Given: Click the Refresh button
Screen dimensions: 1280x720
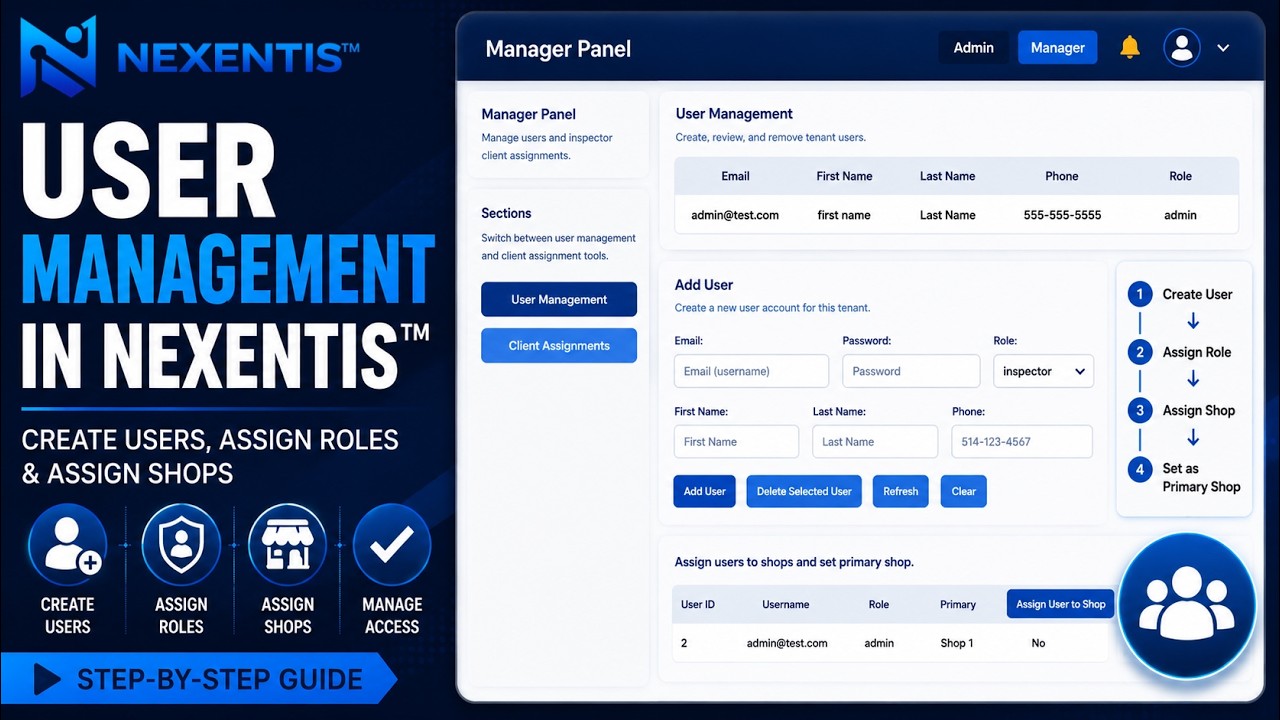Looking at the screenshot, I should (x=900, y=491).
